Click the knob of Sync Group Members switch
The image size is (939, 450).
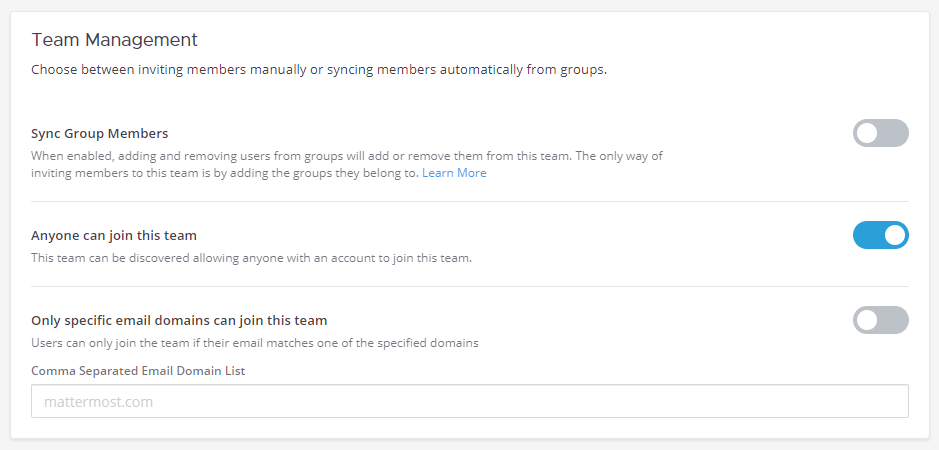pos(867,133)
